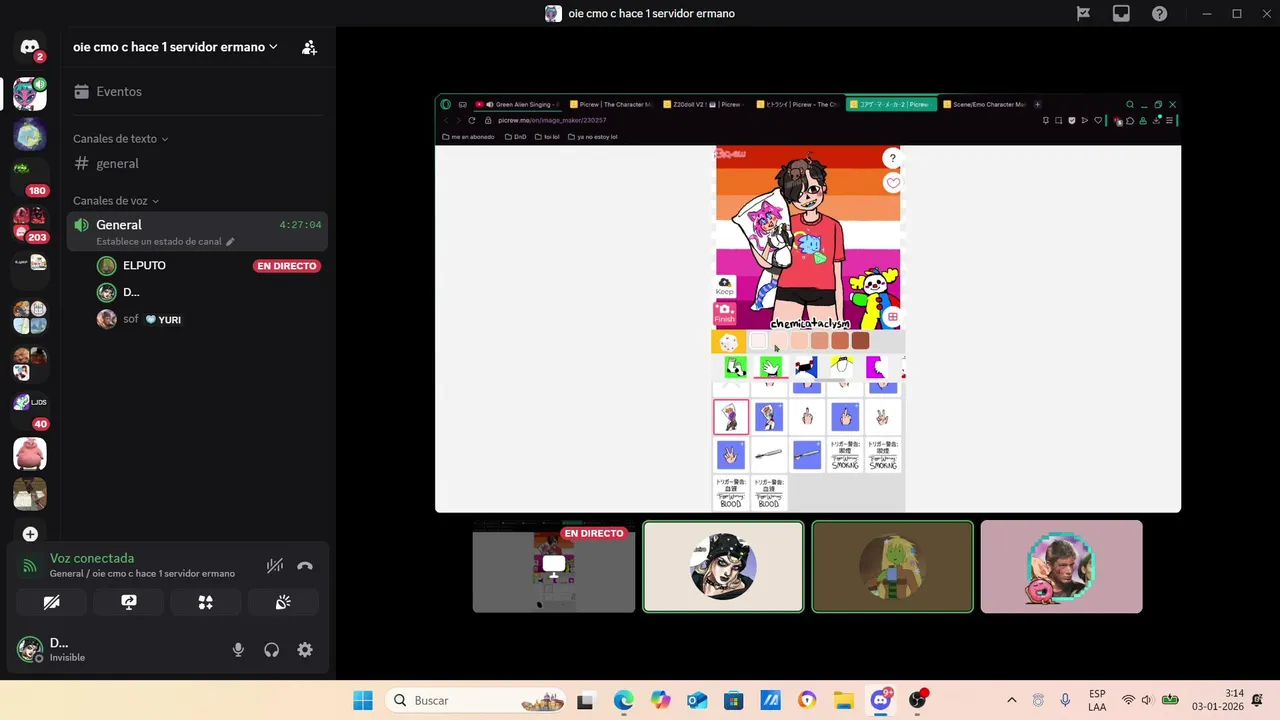Open server with 203 notifications badge
Viewport: 1280px width, 720px height.
pyautogui.click(x=30, y=224)
